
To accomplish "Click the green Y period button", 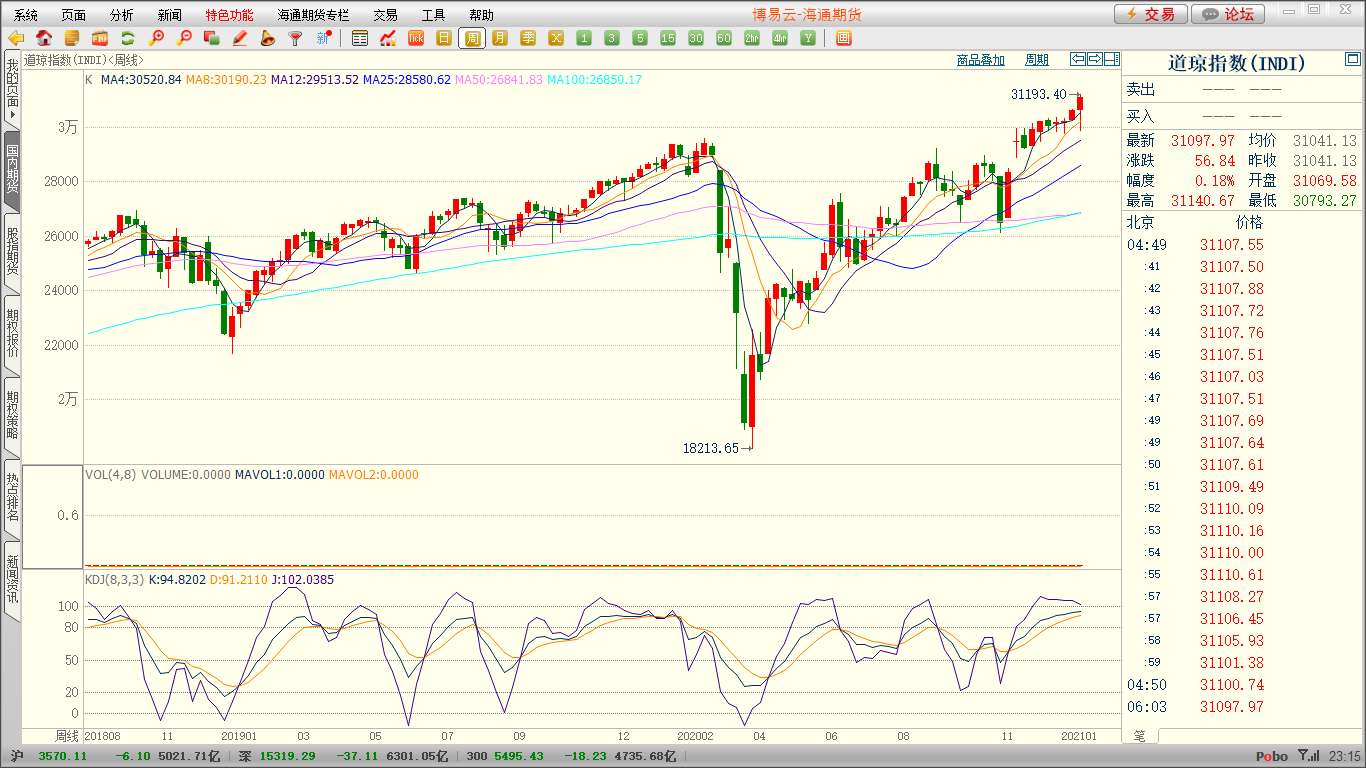I will (x=808, y=38).
